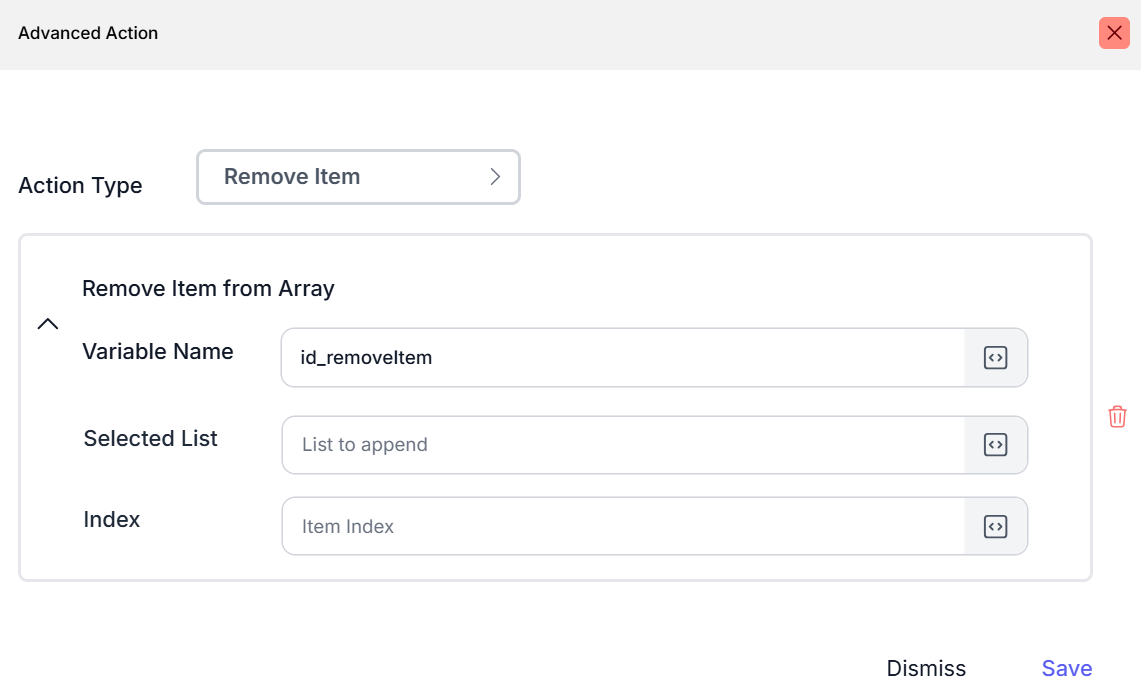Screen dimensions: 1141x688
Task: Click the arrow chevron inside Remove Item dropdown
Action: point(494,177)
